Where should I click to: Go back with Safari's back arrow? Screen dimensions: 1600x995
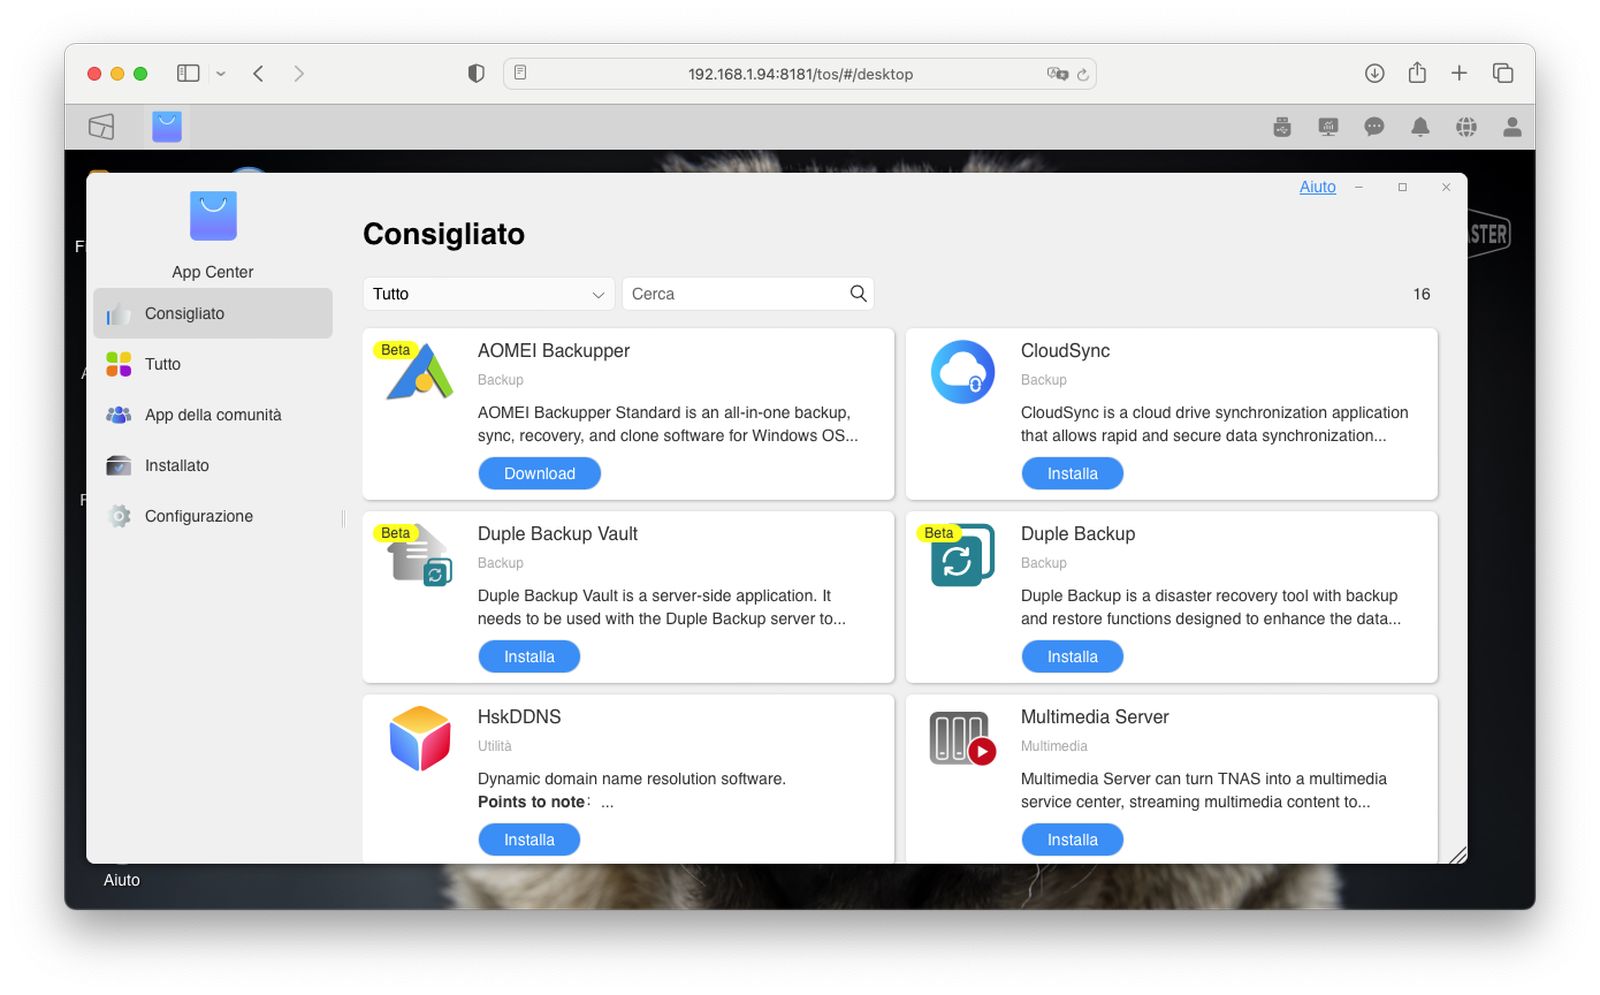[x=258, y=73]
